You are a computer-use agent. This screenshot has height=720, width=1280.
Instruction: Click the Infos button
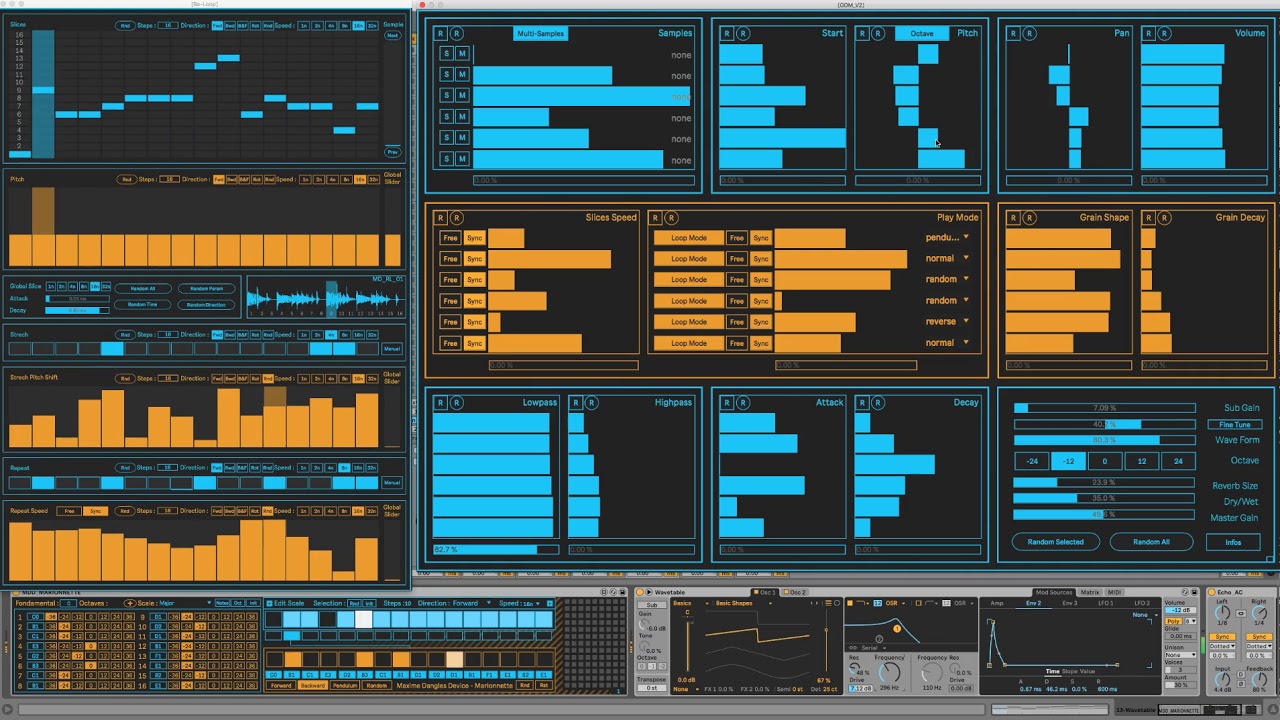coord(1233,542)
